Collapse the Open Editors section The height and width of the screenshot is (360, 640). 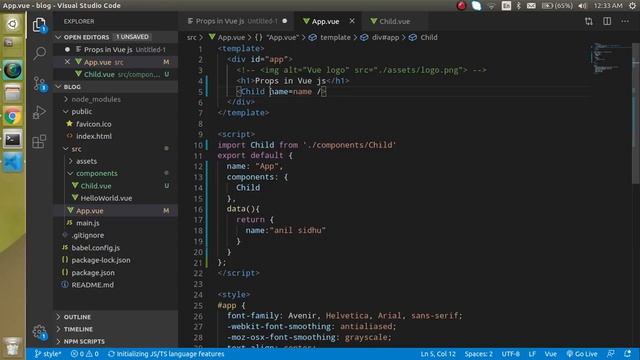click(116, 37)
